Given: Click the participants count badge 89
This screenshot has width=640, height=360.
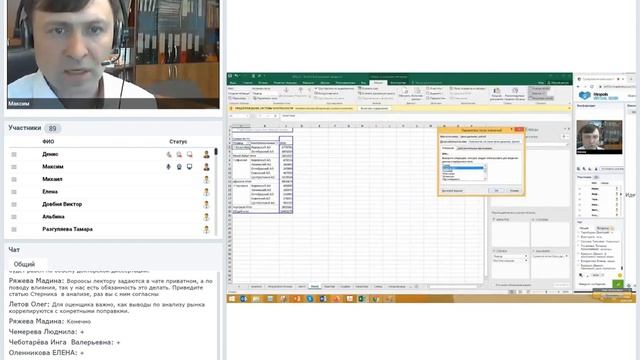Looking at the screenshot, I should point(52,129).
